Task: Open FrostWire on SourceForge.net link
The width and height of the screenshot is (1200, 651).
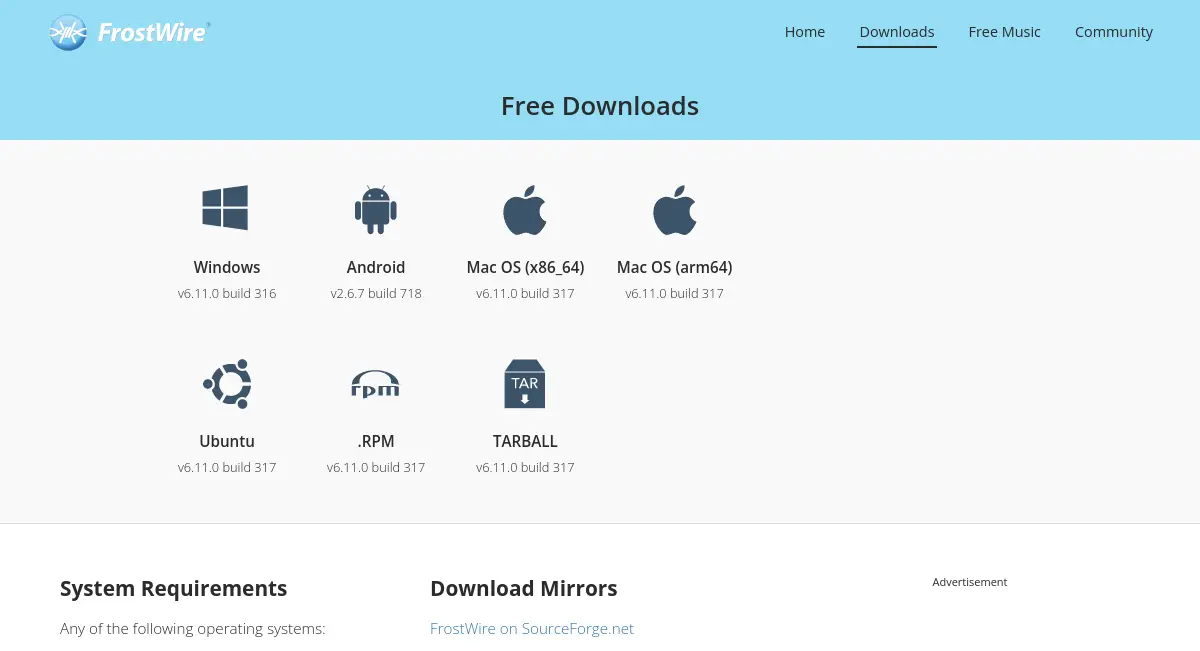Action: (532, 628)
